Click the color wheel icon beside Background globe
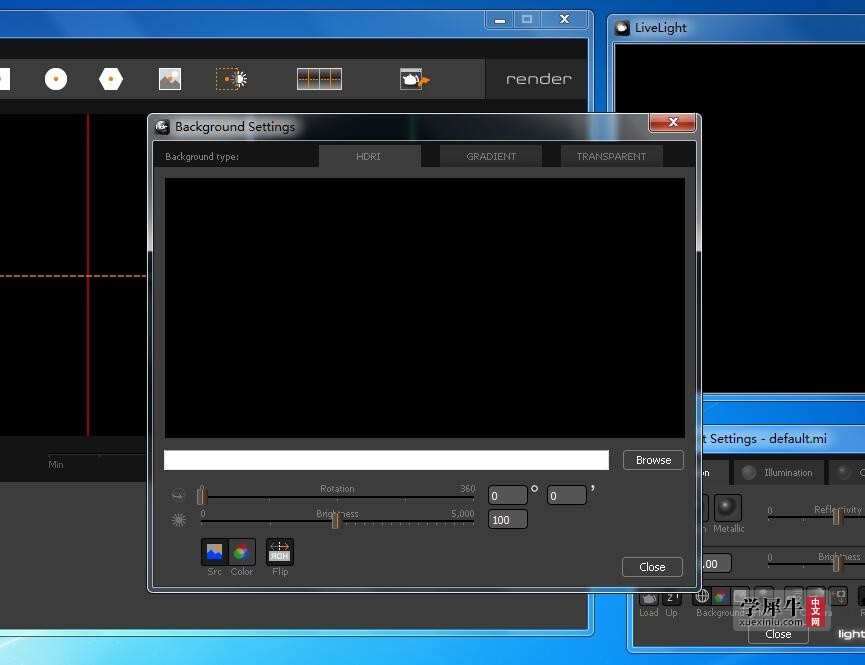The height and width of the screenshot is (665, 865). [x=720, y=596]
